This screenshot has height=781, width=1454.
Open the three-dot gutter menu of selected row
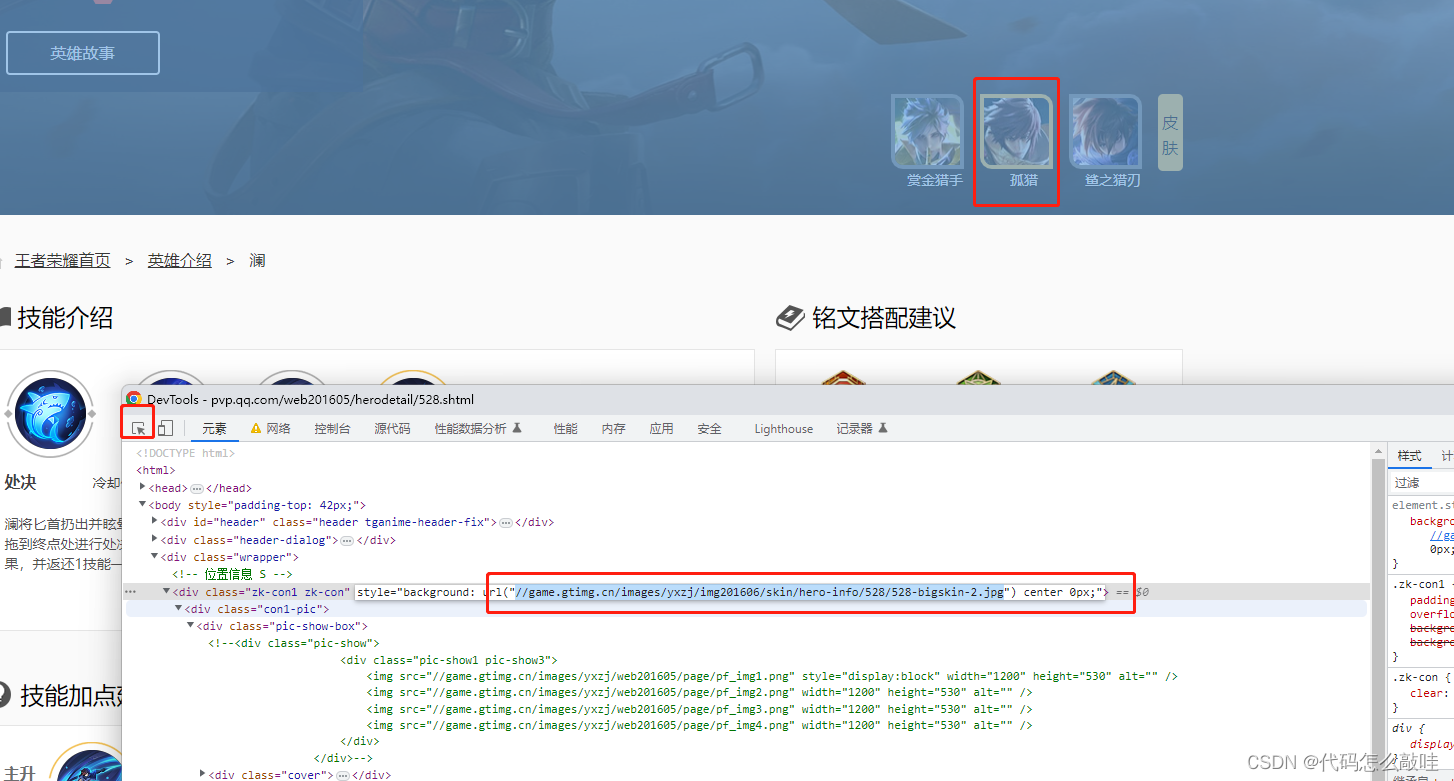(x=130, y=592)
